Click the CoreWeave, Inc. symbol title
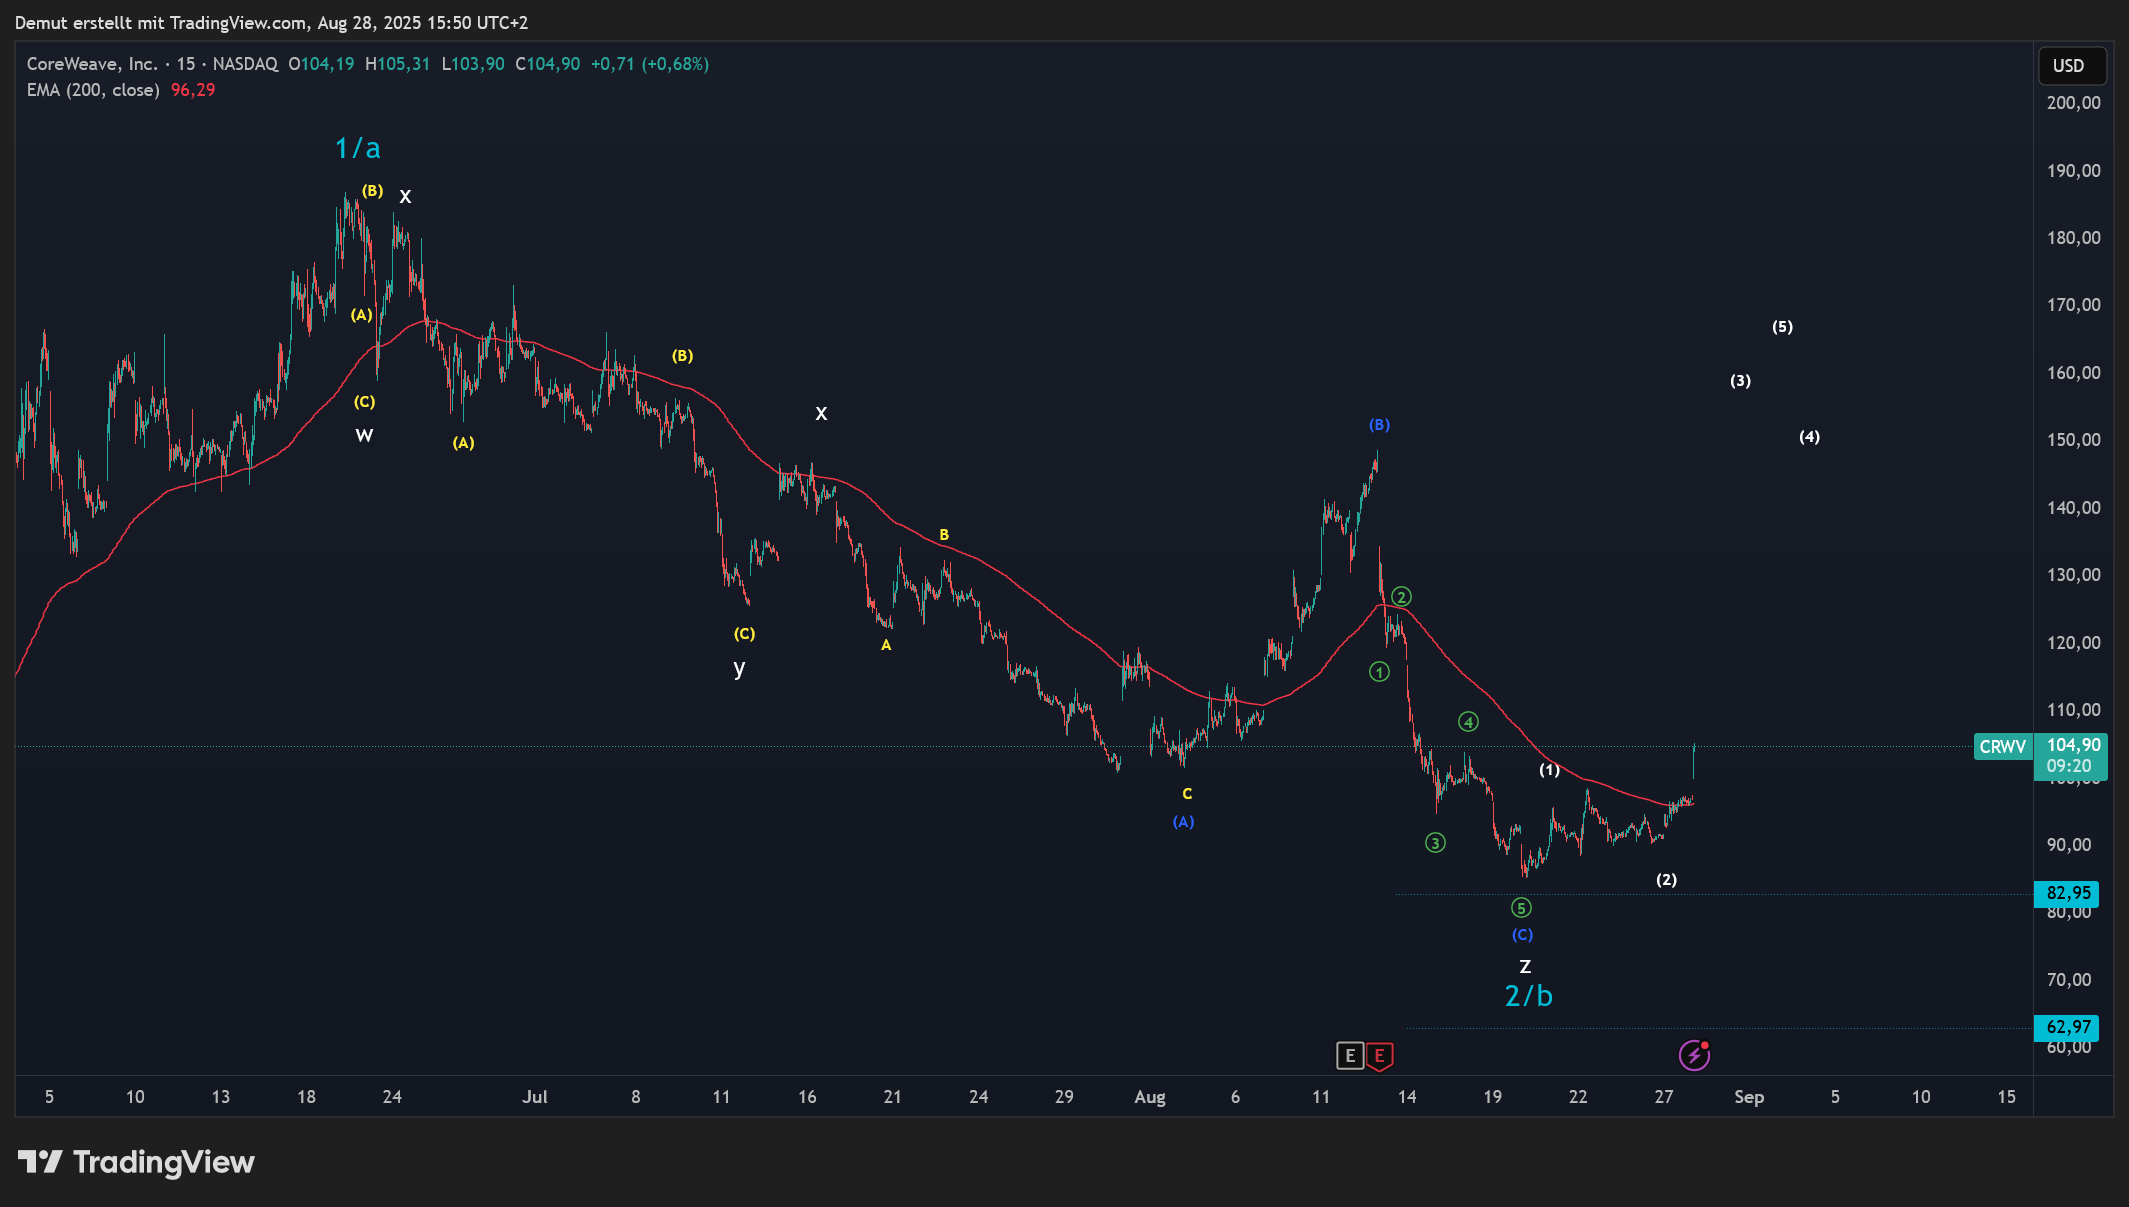This screenshot has height=1207, width=2129. tap(92, 64)
